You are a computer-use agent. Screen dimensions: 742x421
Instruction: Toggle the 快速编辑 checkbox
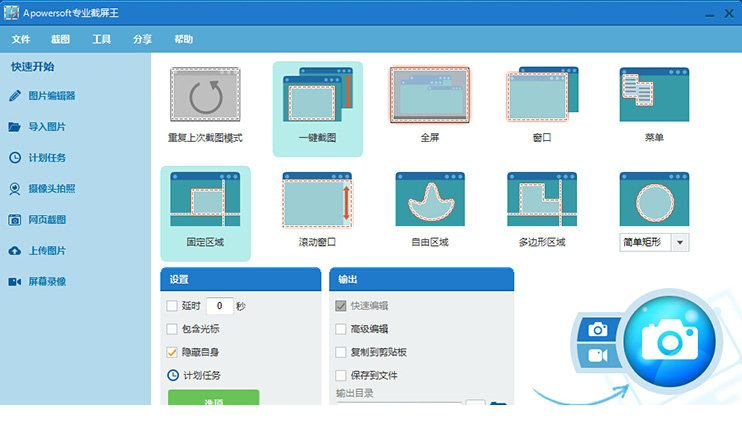coord(341,306)
